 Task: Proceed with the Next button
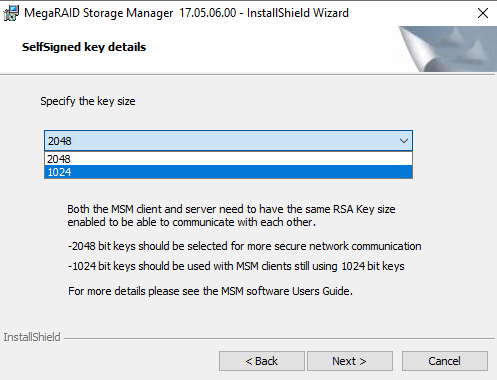350,361
